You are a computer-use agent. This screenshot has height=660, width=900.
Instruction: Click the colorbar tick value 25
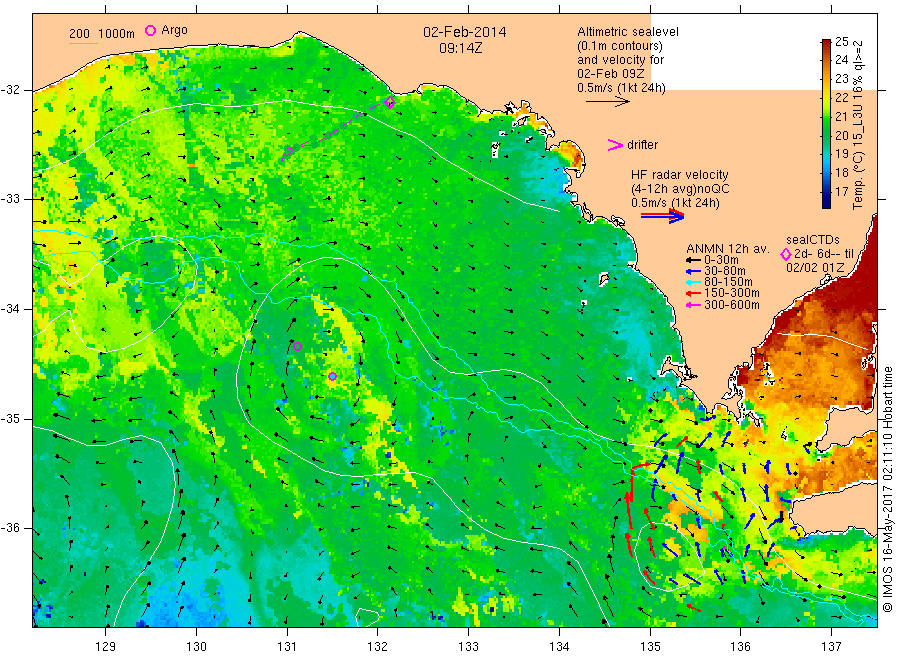click(x=841, y=41)
